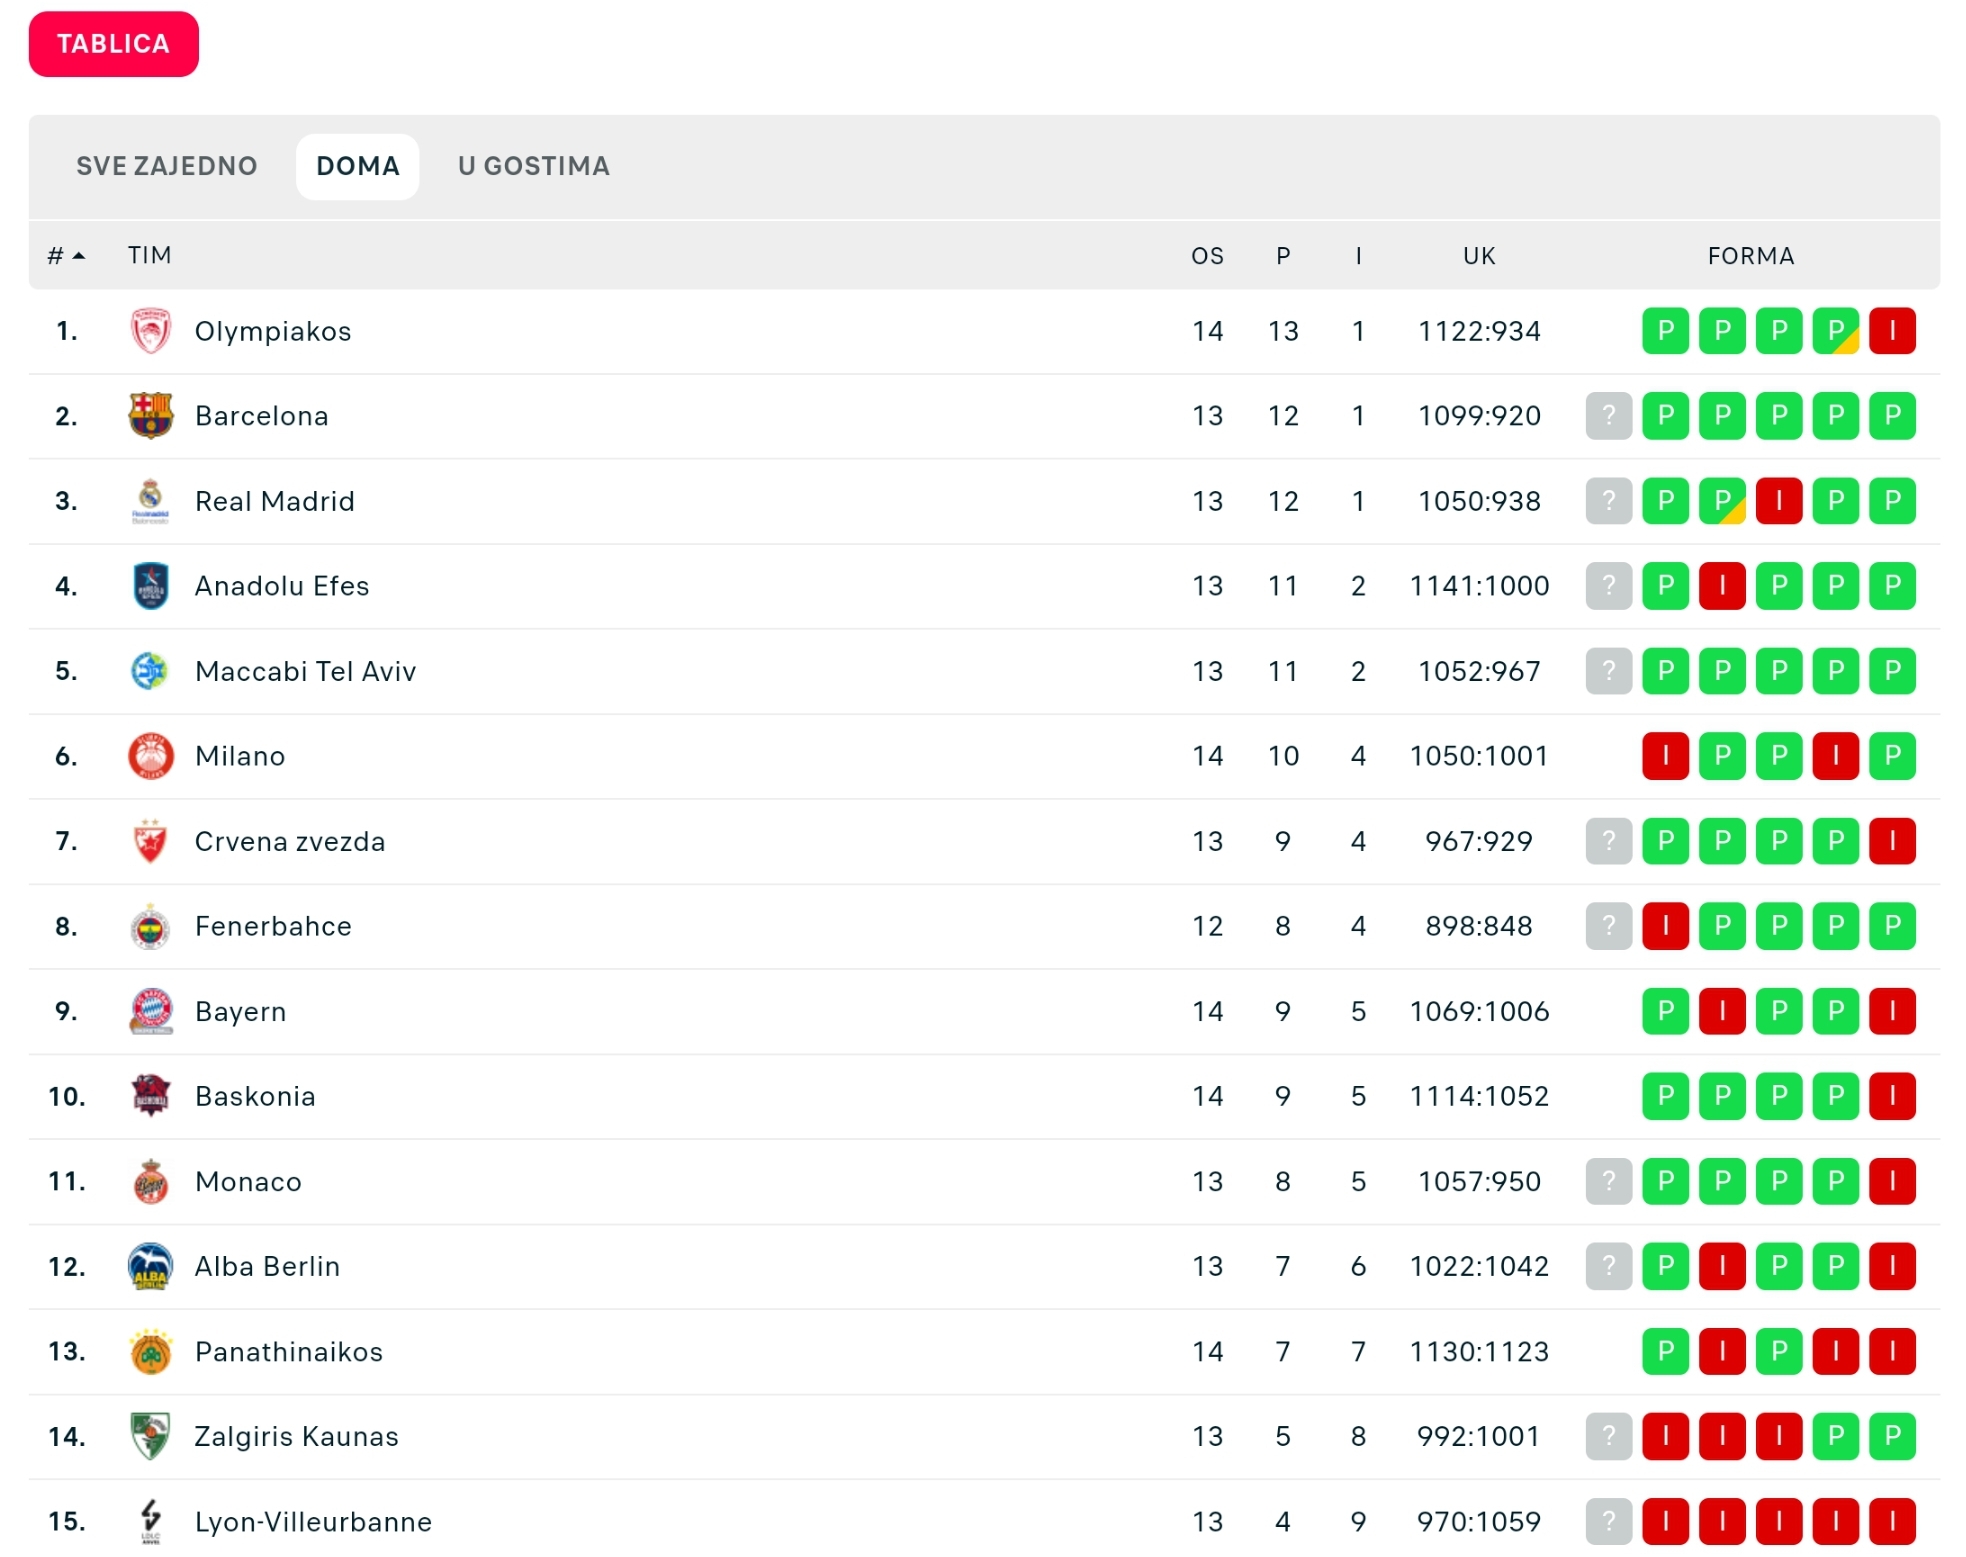Screen dimensions: 1966x1557
Task: Click Monaco's grey question mark badge
Action: [x=1609, y=1182]
